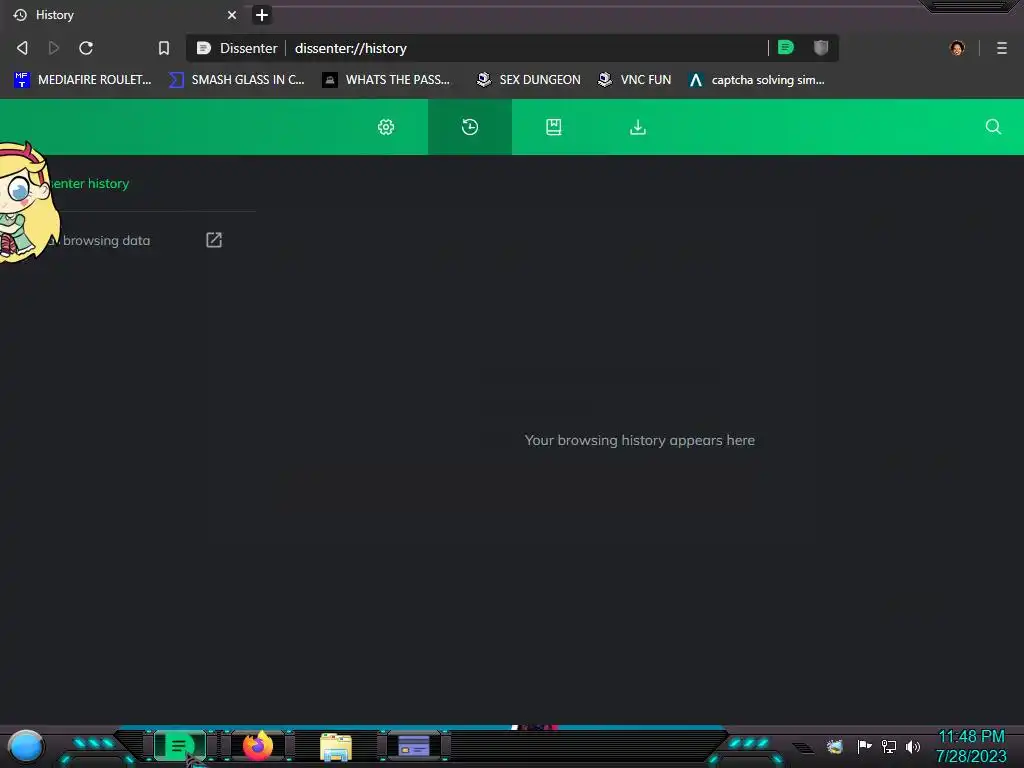The width and height of the screenshot is (1024, 768).
Task: Click the forward navigation arrow
Action: [x=54, y=48]
